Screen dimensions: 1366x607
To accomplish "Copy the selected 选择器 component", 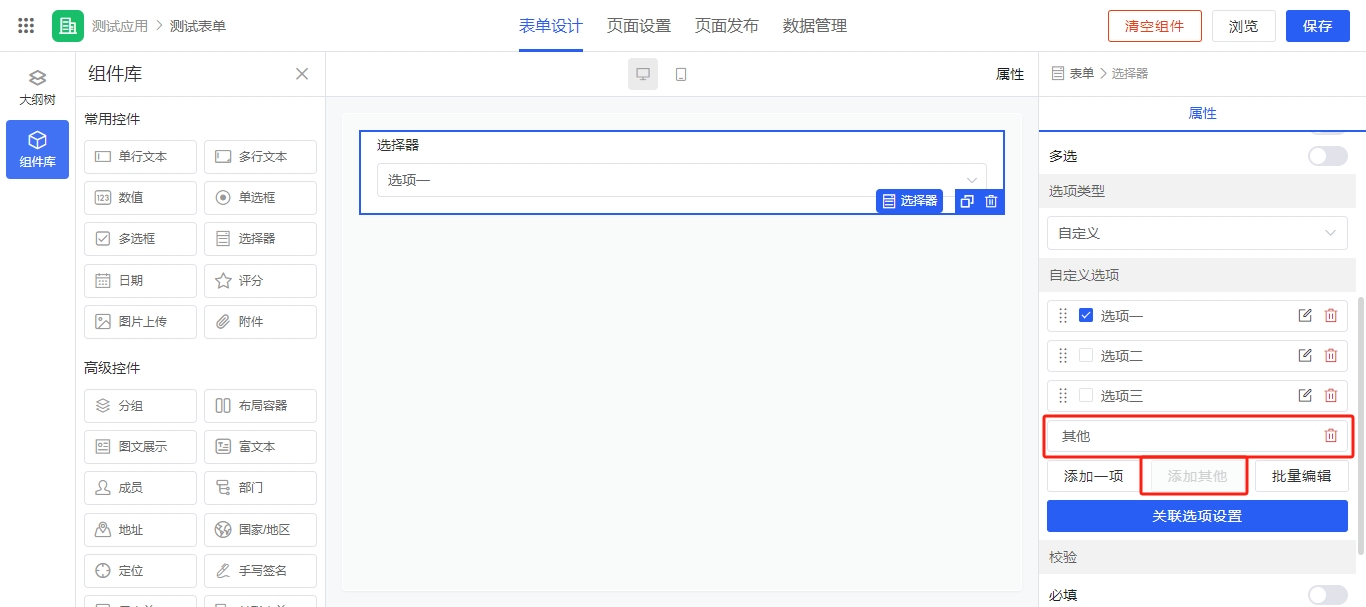I will click(967, 201).
